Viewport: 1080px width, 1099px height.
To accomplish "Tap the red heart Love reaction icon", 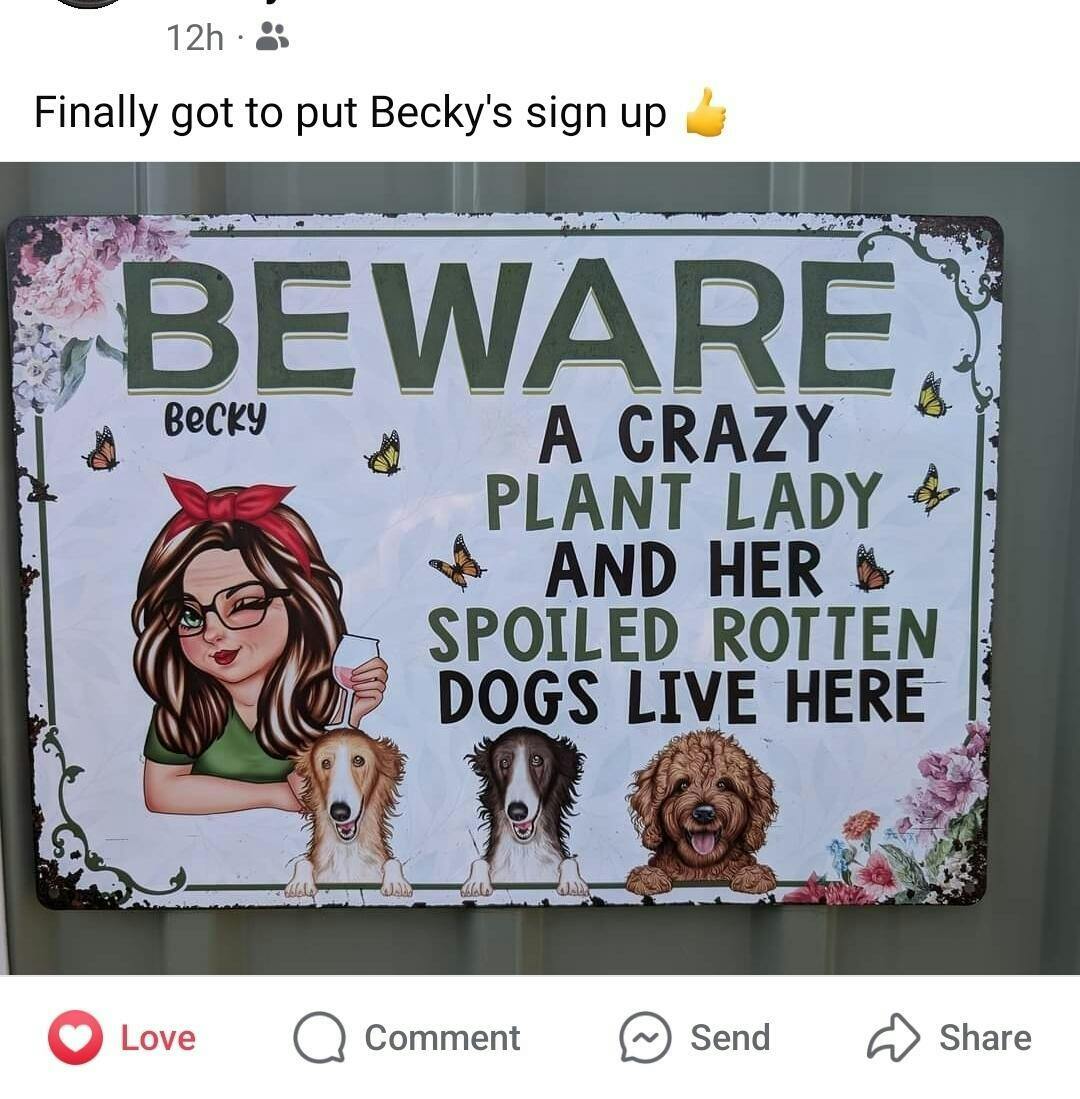I will coord(76,1037).
